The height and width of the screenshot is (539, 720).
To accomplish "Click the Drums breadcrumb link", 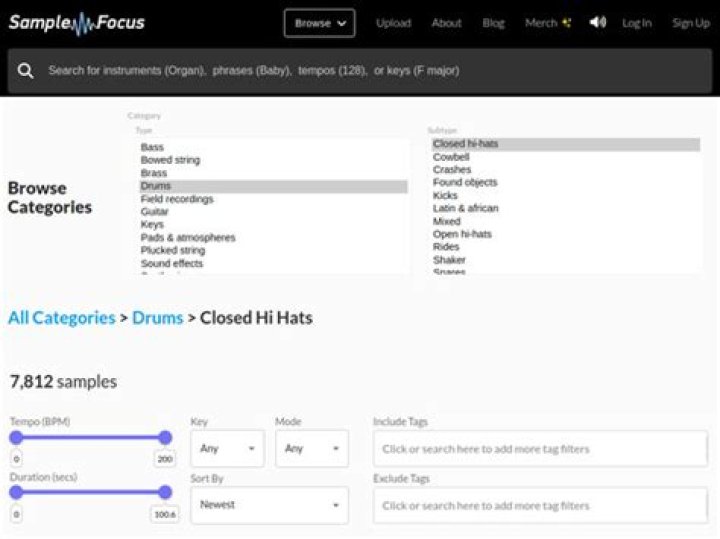I will coord(158,318).
